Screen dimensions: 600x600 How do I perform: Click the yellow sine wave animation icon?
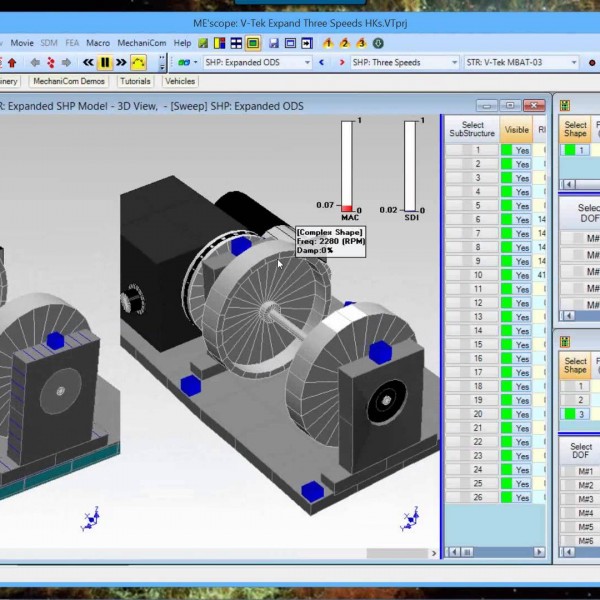point(138,62)
